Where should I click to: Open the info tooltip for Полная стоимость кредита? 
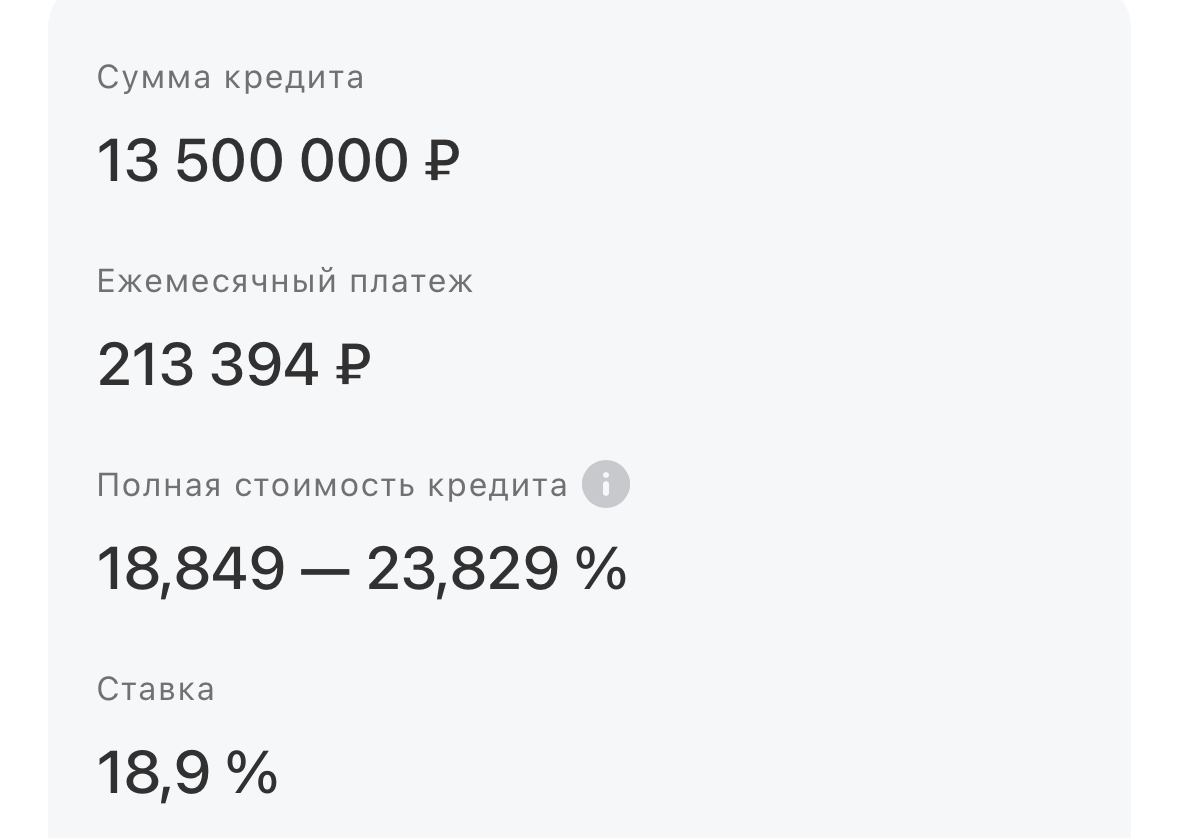(x=605, y=484)
